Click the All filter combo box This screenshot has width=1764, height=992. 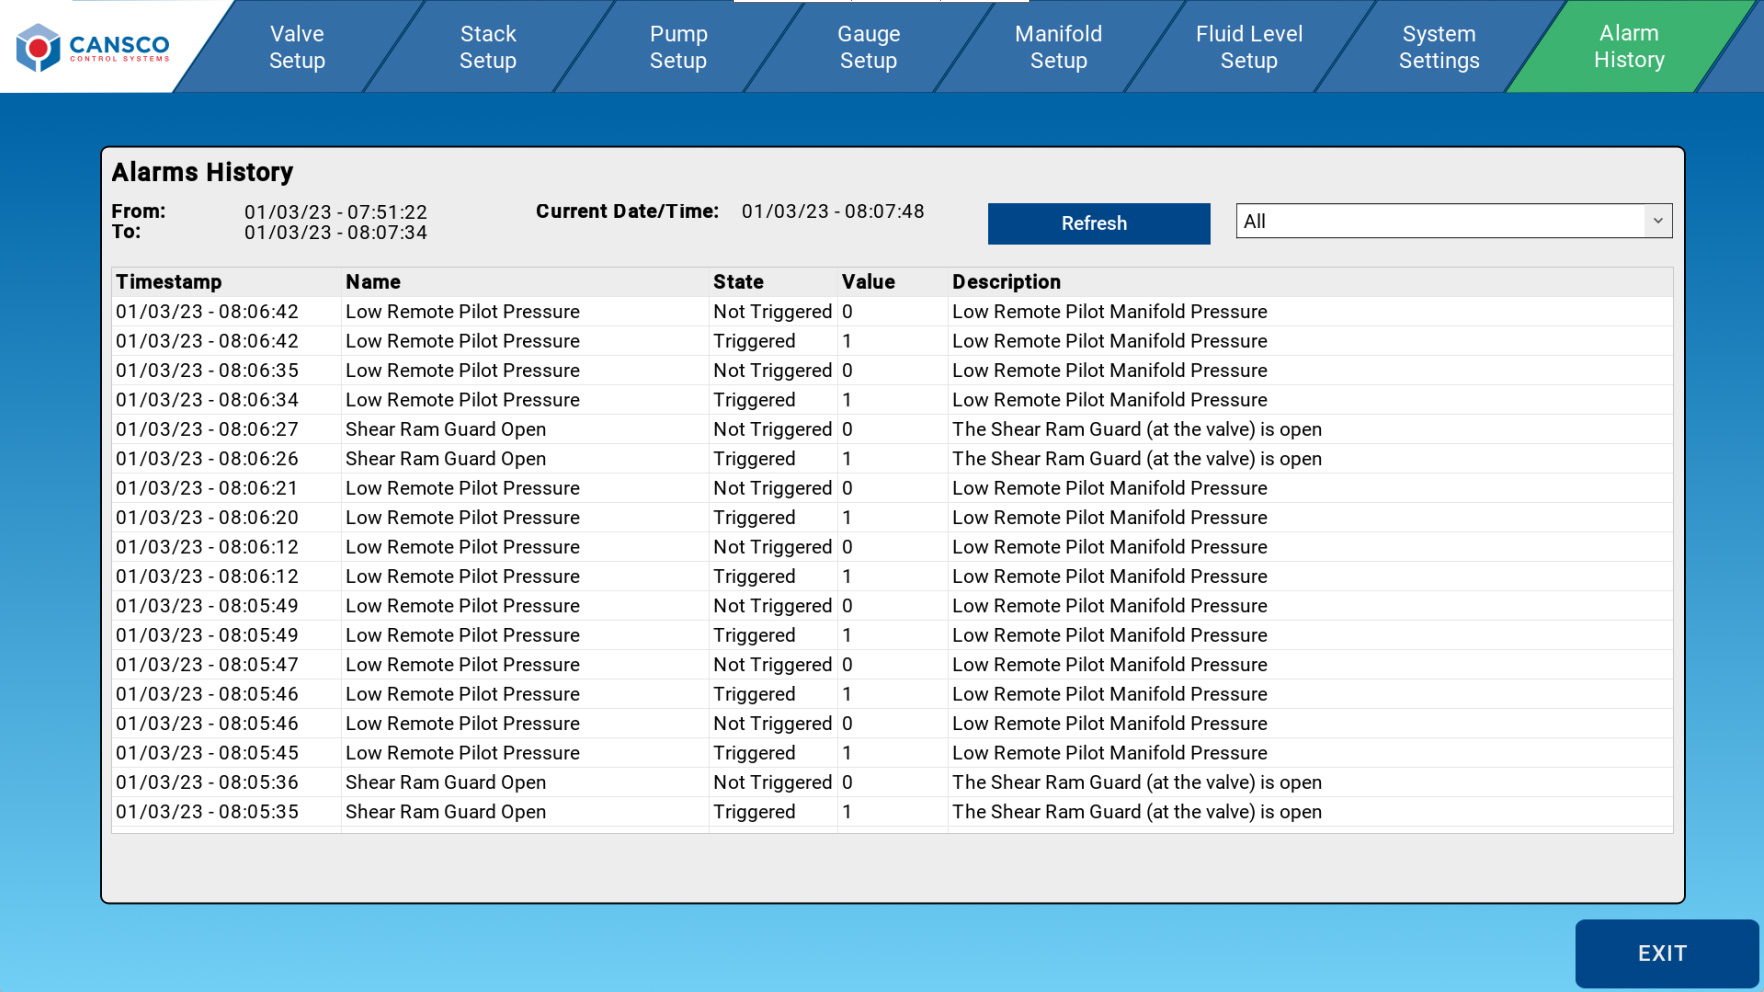pos(1440,221)
